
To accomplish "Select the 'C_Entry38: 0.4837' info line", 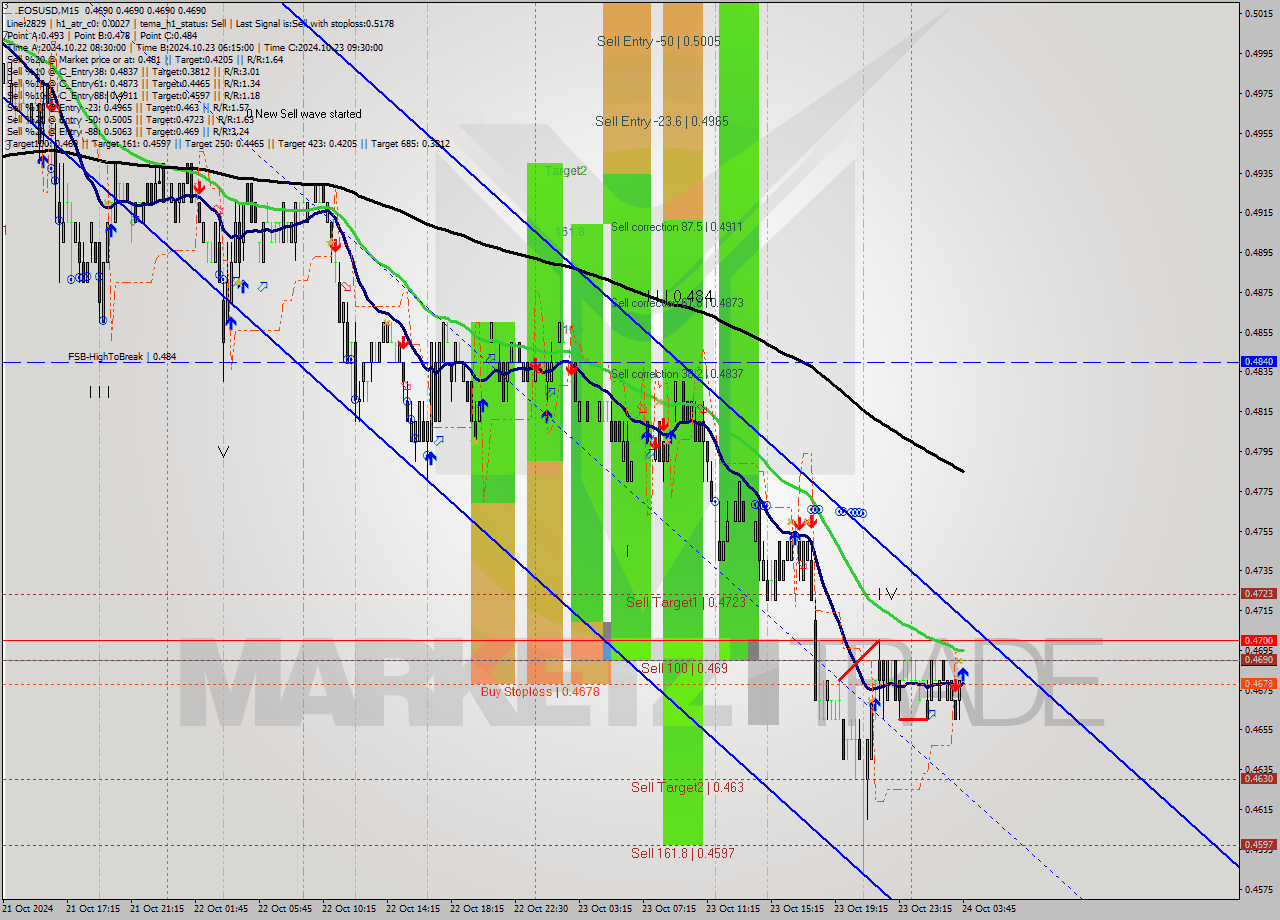I will (134, 71).
